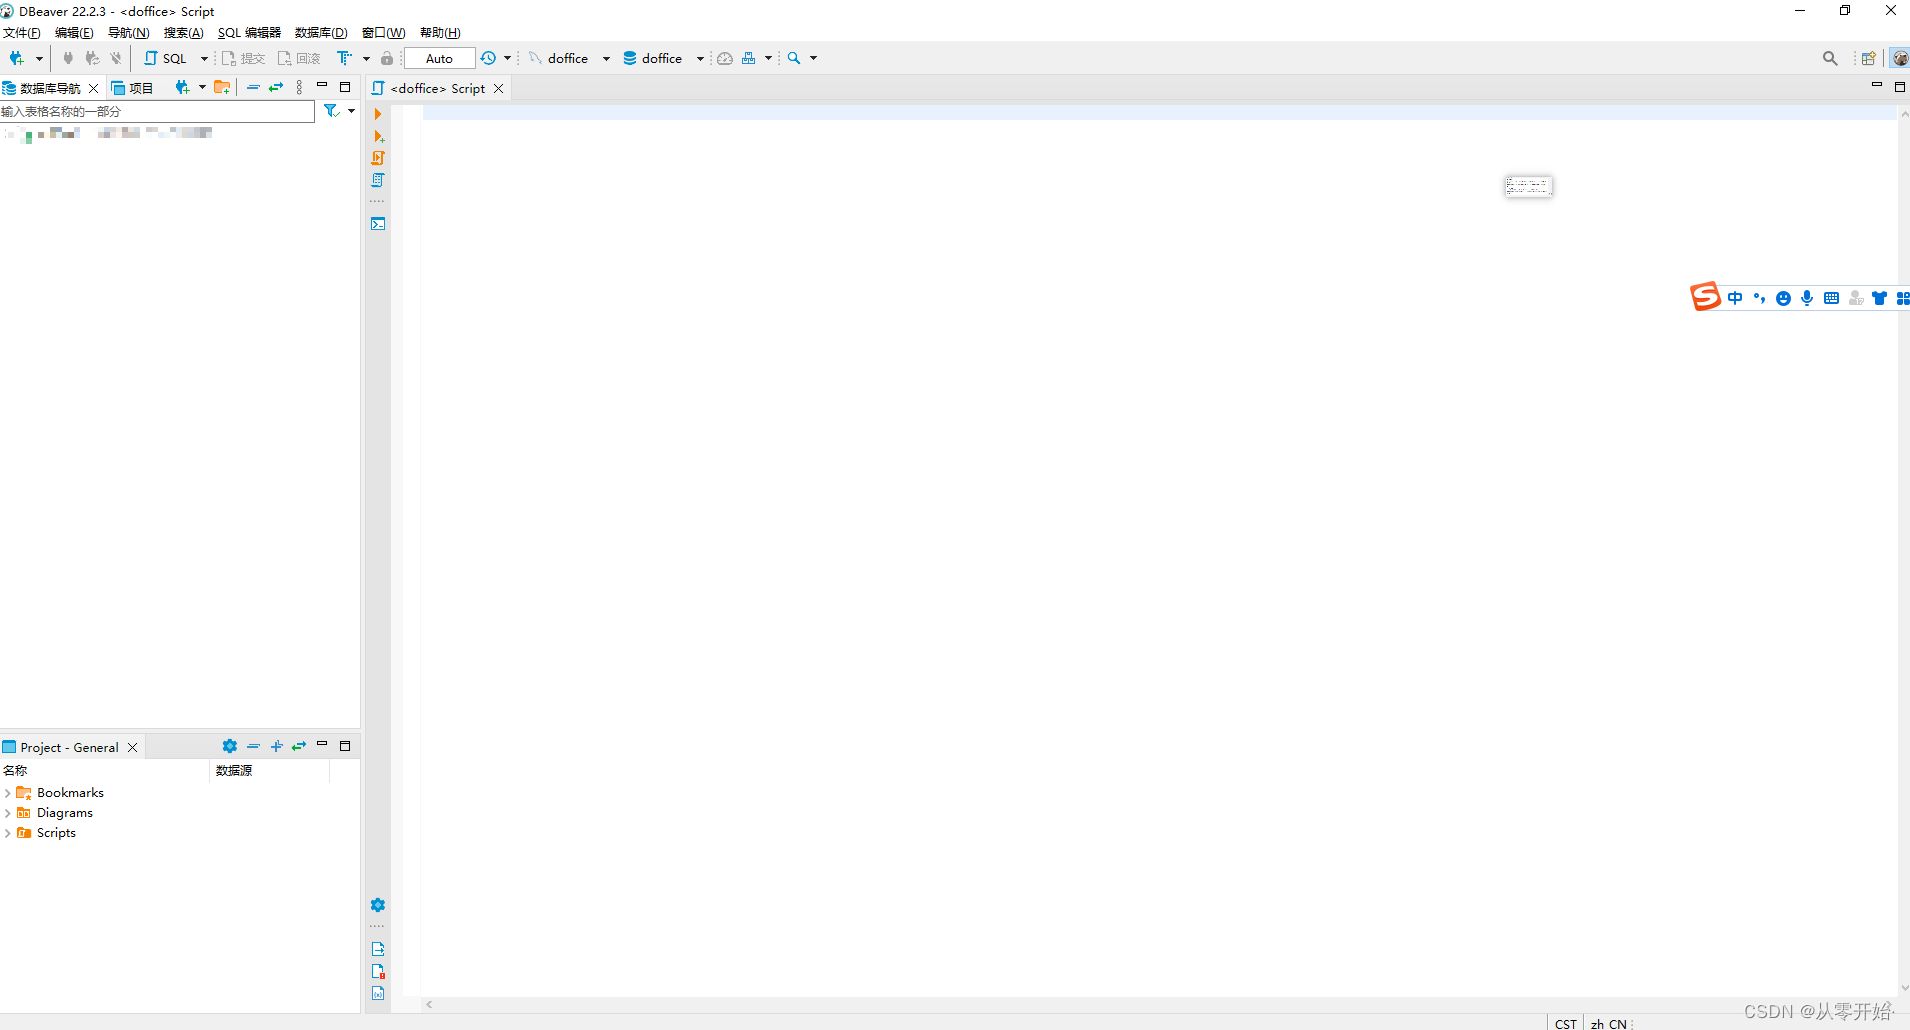
Task: Open editor settings gear in side bar
Action: click(378, 905)
